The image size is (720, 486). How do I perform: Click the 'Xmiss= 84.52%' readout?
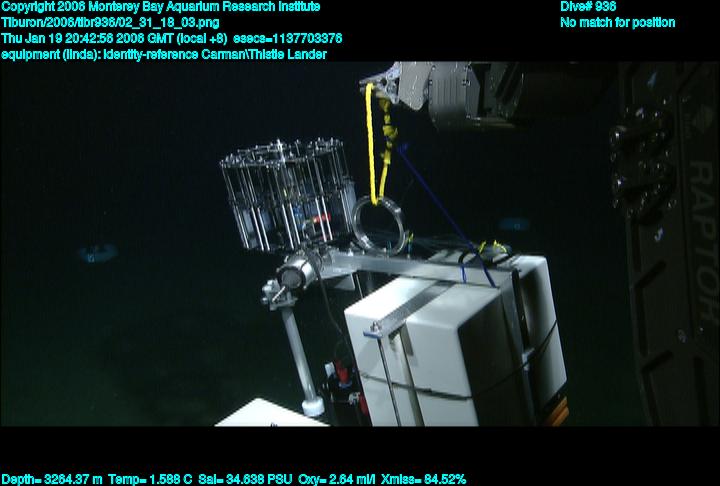tap(423, 480)
